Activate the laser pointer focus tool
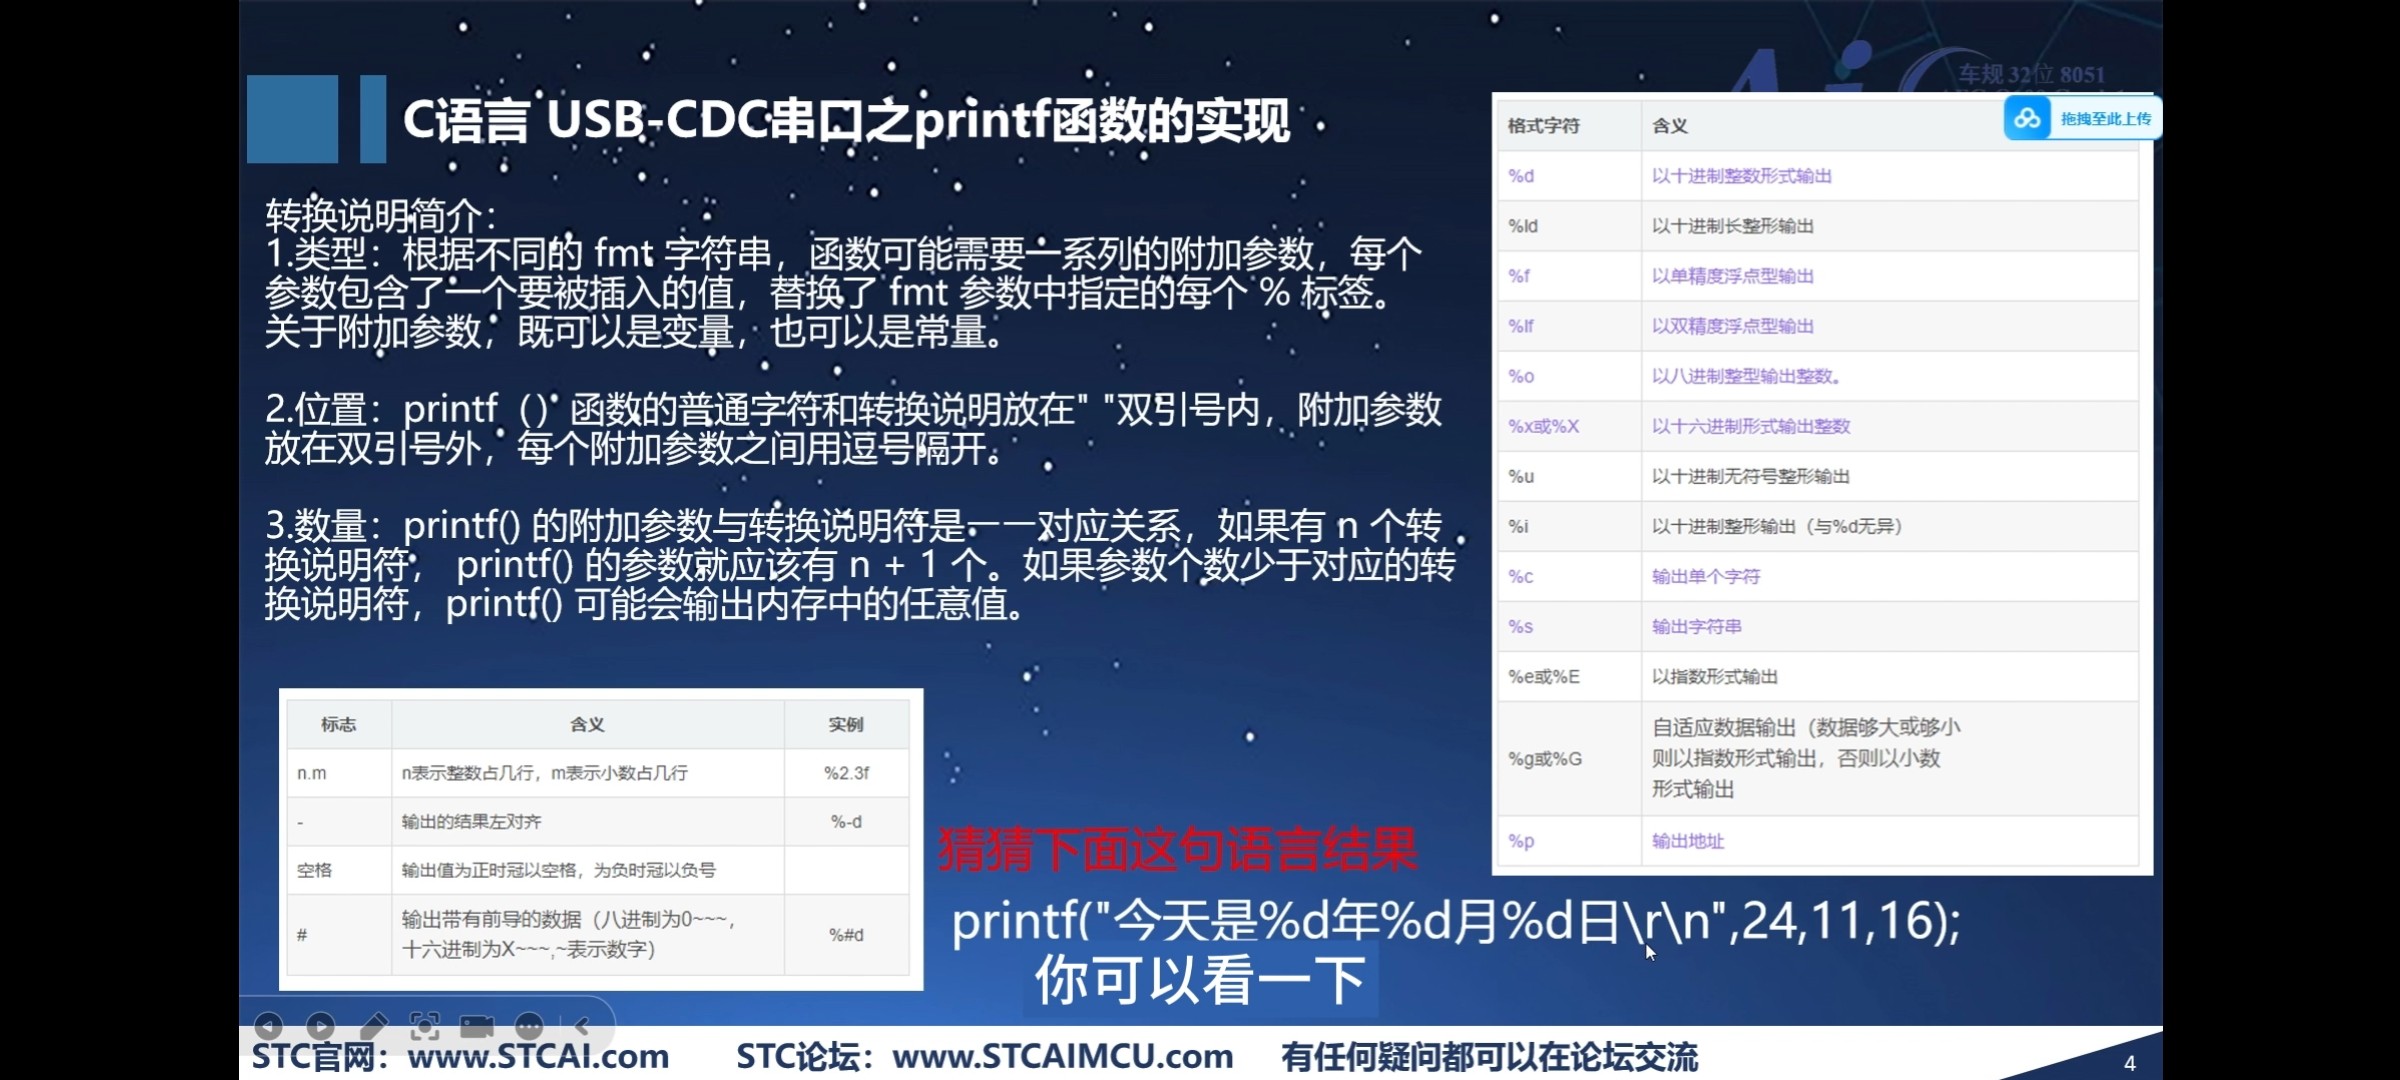2400x1080 pixels. (425, 1025)
